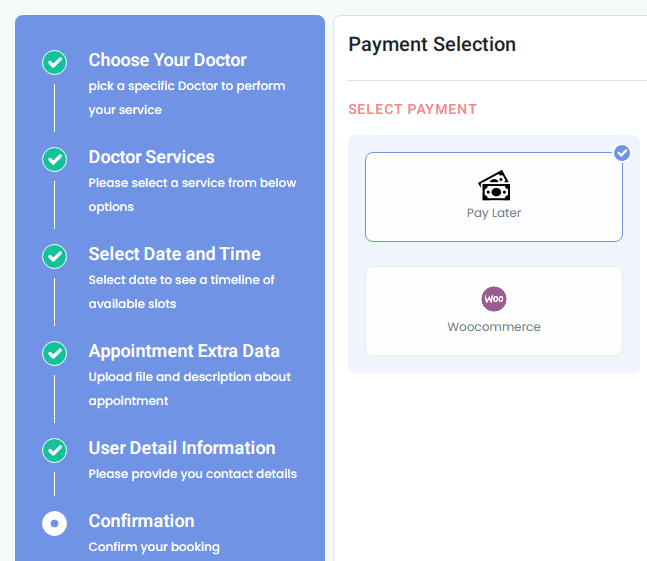Click the Payment Selection heading
The image size is (647, 561).
(432, 44)
